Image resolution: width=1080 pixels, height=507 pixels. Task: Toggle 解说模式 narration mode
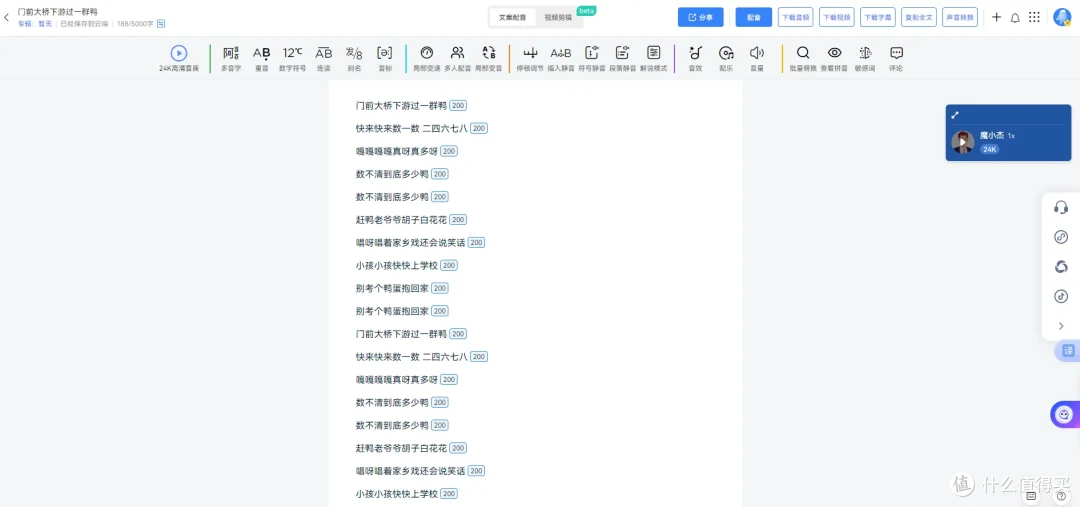point(654,59)
